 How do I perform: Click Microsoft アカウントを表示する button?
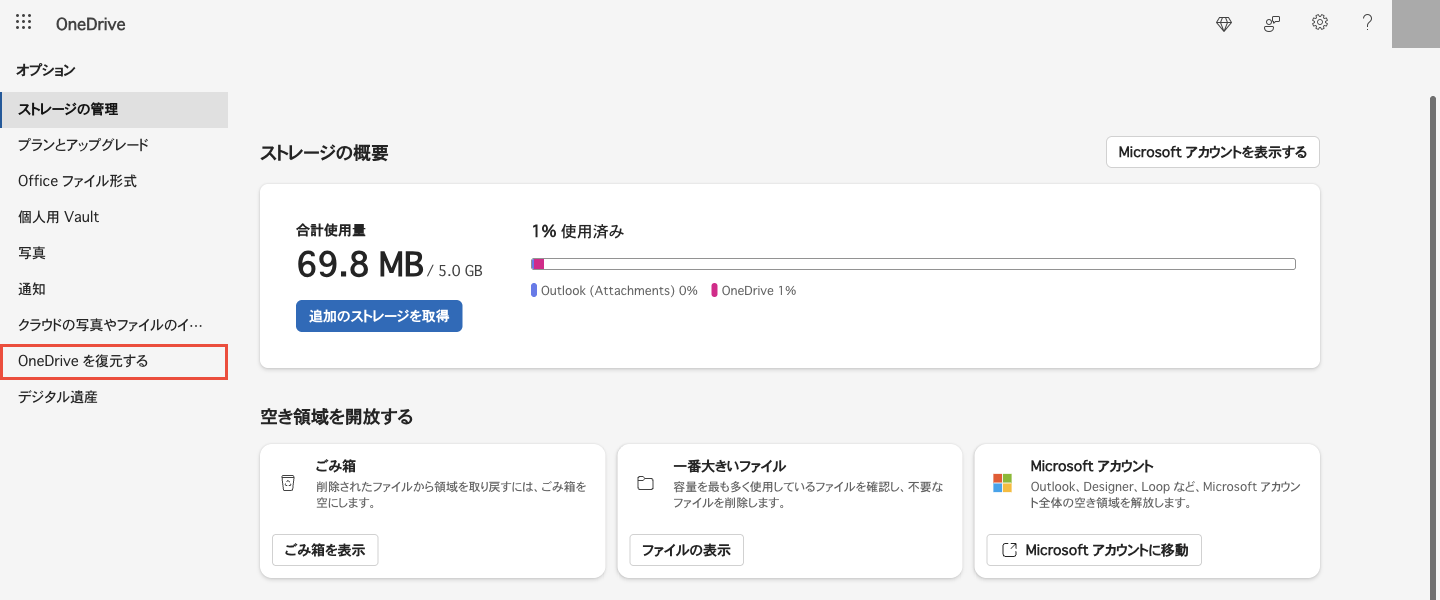point(1213,152)
